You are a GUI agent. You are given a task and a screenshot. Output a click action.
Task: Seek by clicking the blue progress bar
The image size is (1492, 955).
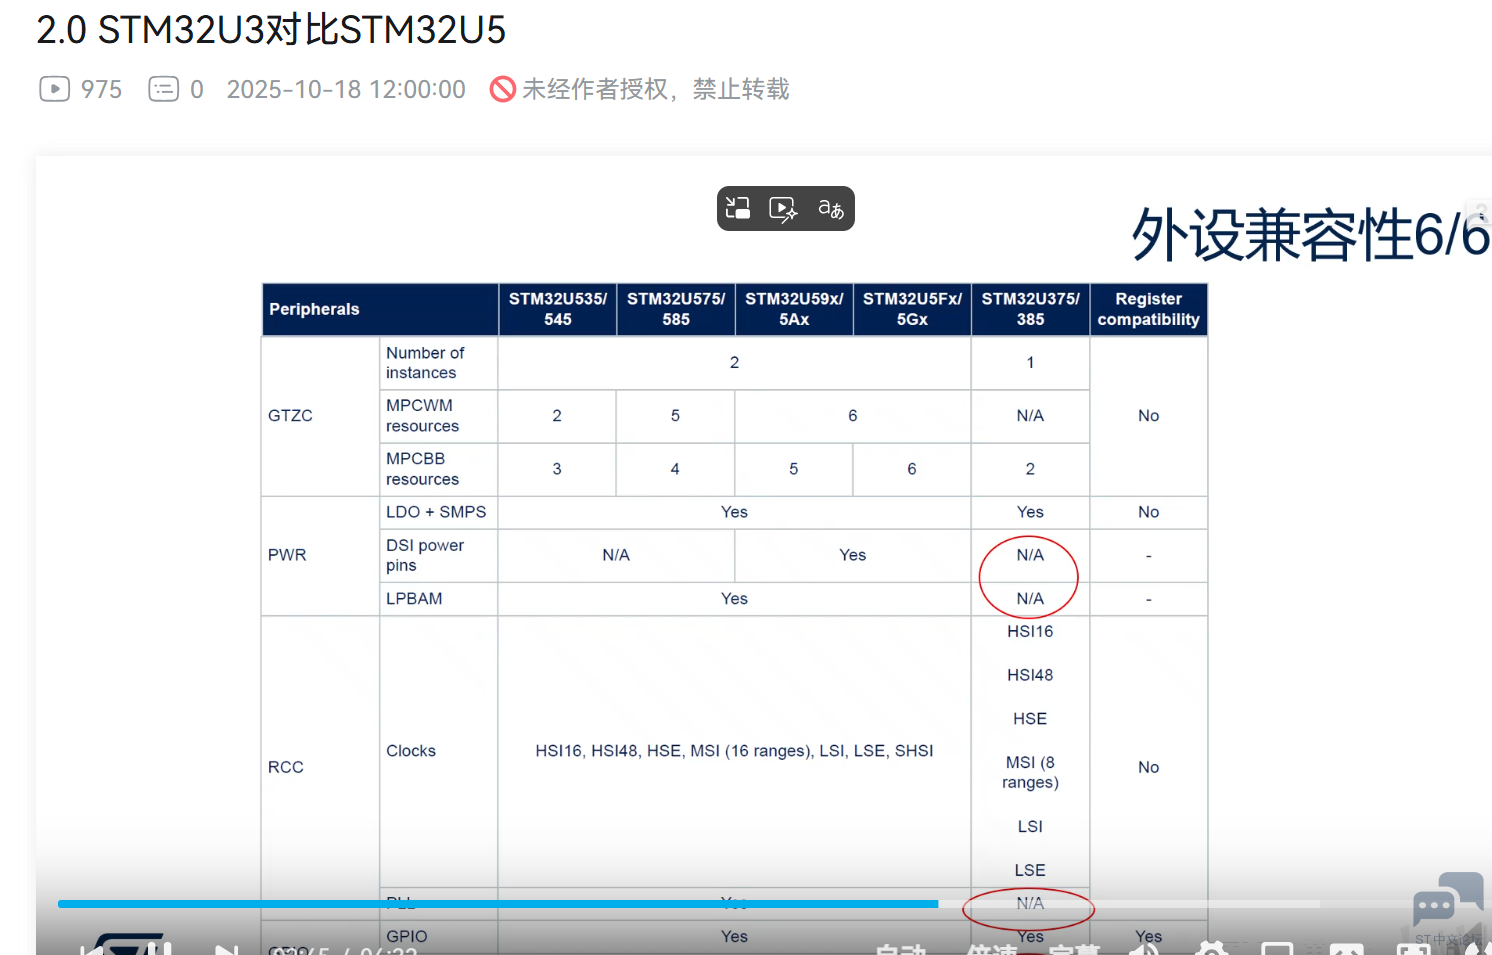click(x=500, y=904)
